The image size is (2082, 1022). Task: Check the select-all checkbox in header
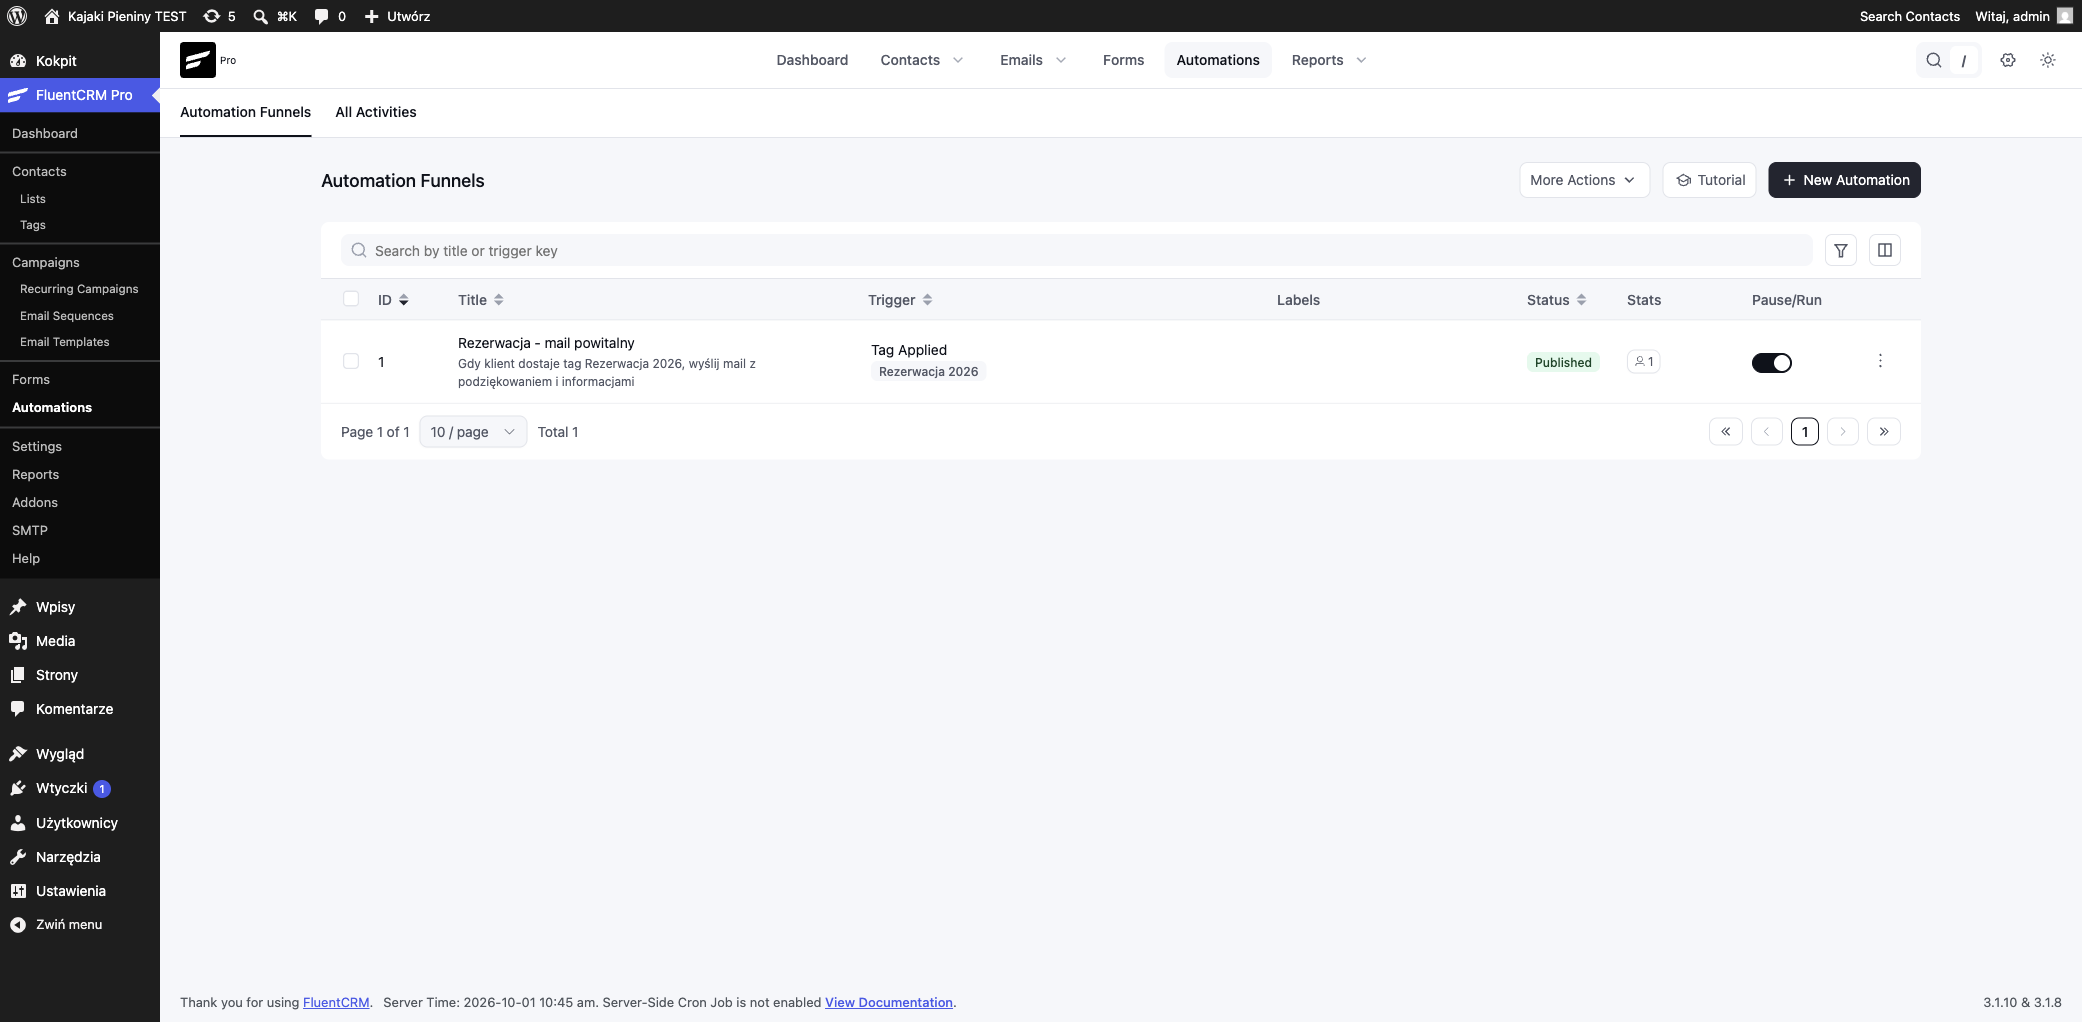(x=351, y=299)
